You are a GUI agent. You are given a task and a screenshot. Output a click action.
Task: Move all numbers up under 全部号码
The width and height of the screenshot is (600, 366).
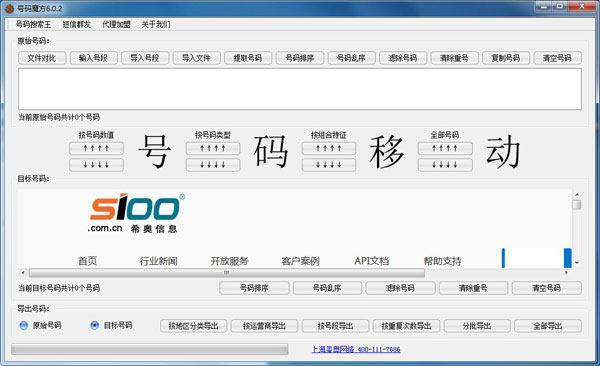click(445, 148)
